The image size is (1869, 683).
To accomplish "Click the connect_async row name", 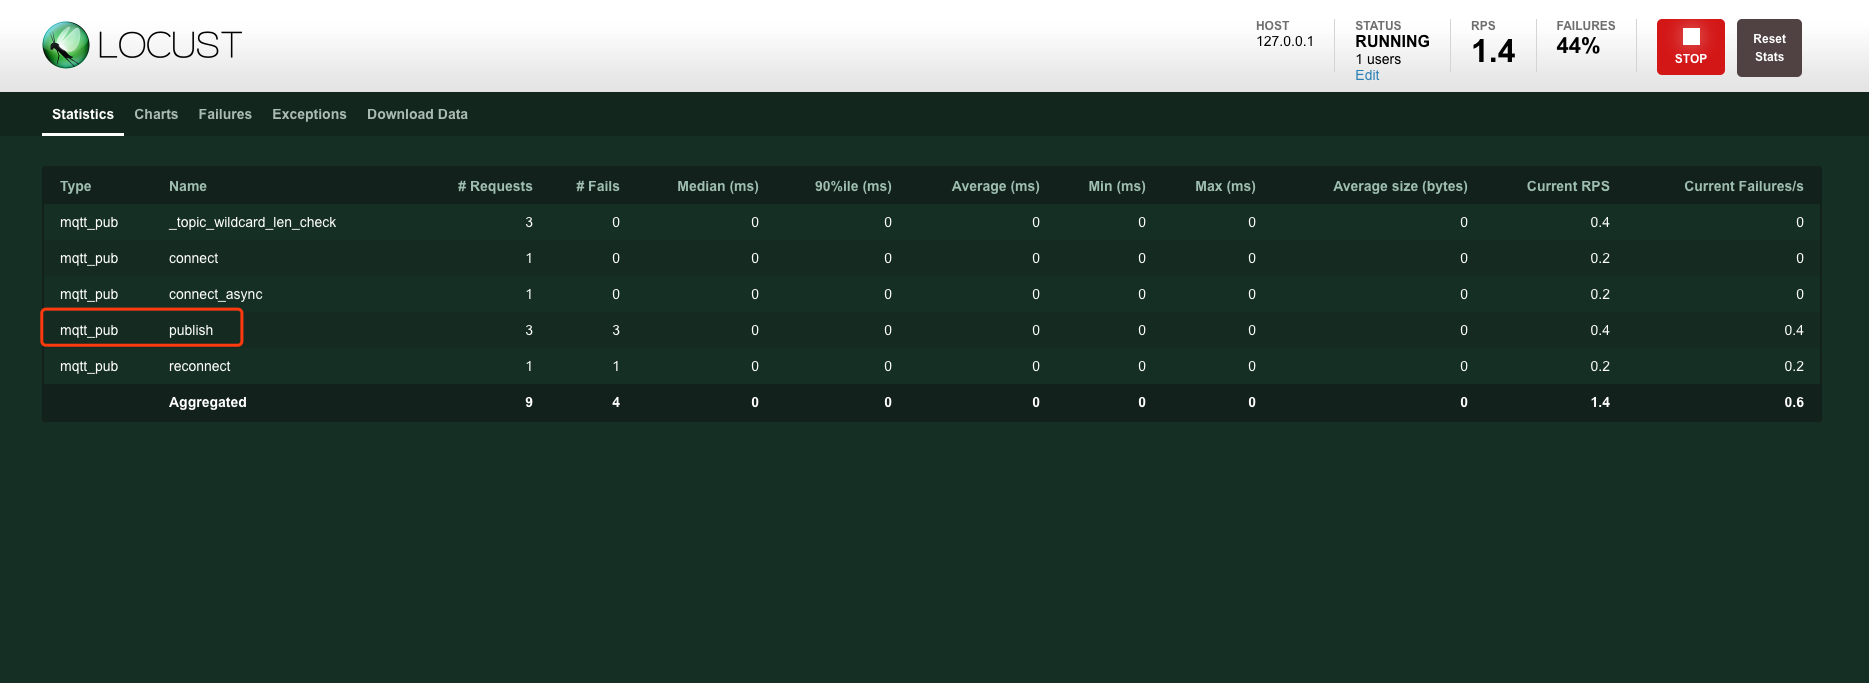I will (216, 294).
